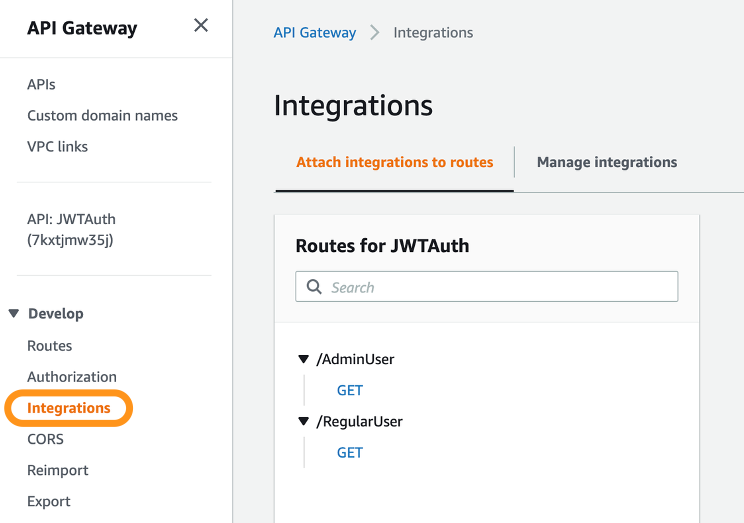Switch to Manage integrations tab
This screenshot has height=523, width=744.
[606, 162]
